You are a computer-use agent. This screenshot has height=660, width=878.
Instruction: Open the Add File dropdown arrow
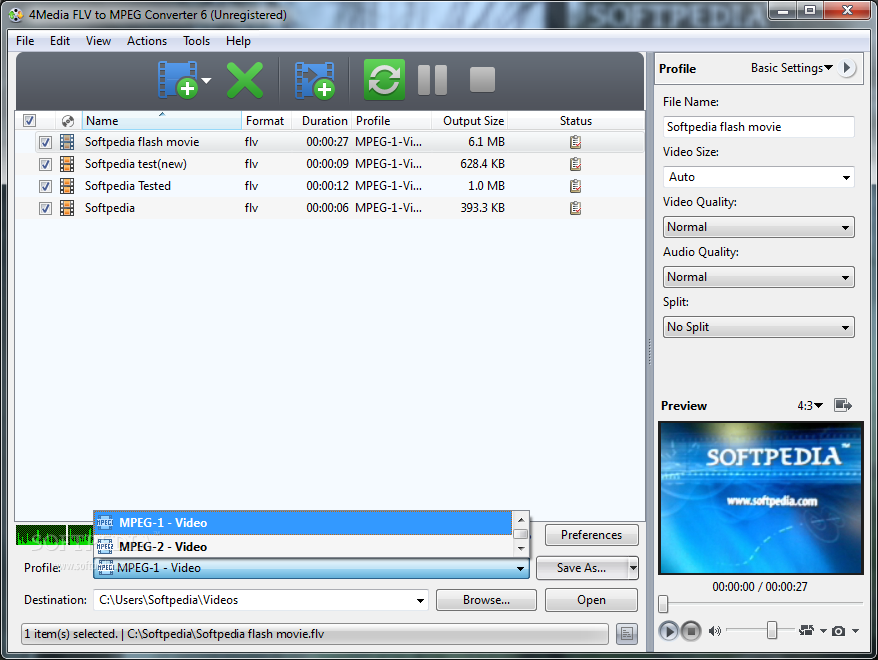[207, 81]
